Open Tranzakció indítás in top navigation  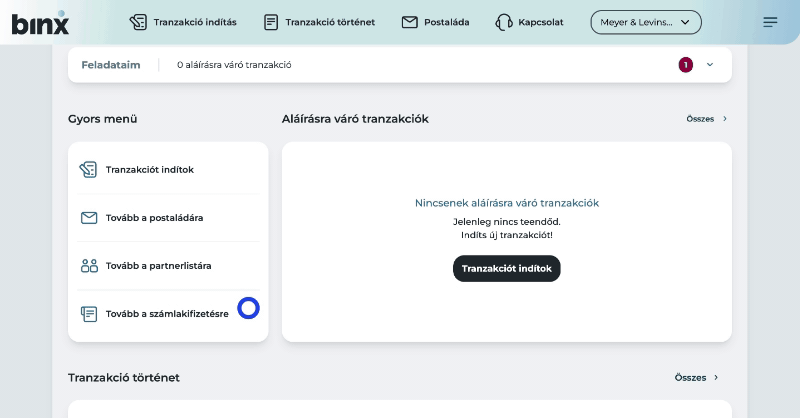point(183,22)
